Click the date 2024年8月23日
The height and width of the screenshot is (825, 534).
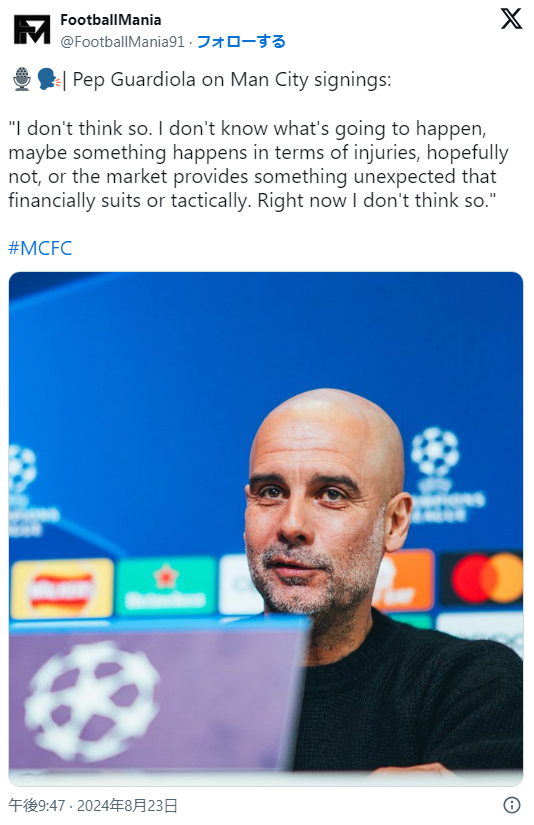click(x=127, y=806)
